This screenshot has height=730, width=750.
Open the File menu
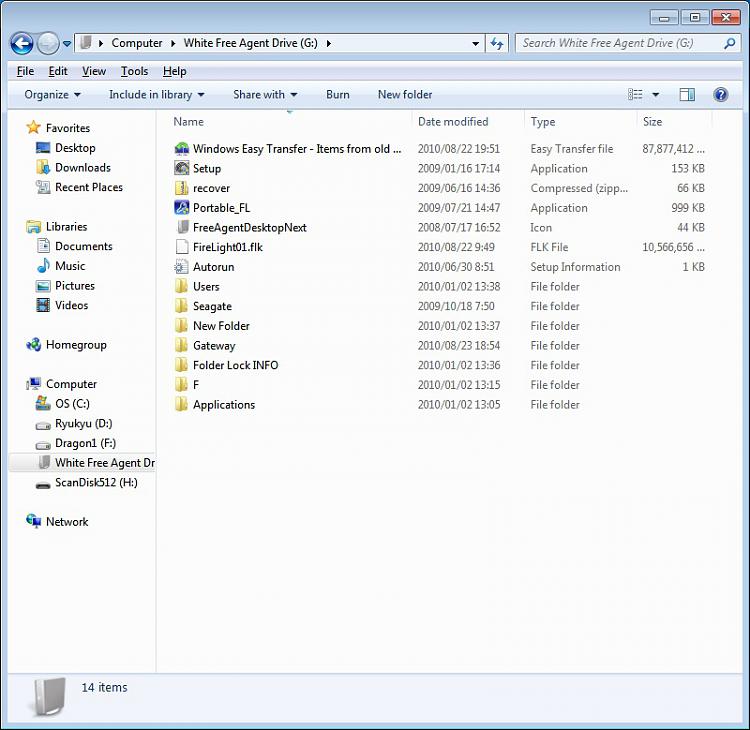[25, 71]
